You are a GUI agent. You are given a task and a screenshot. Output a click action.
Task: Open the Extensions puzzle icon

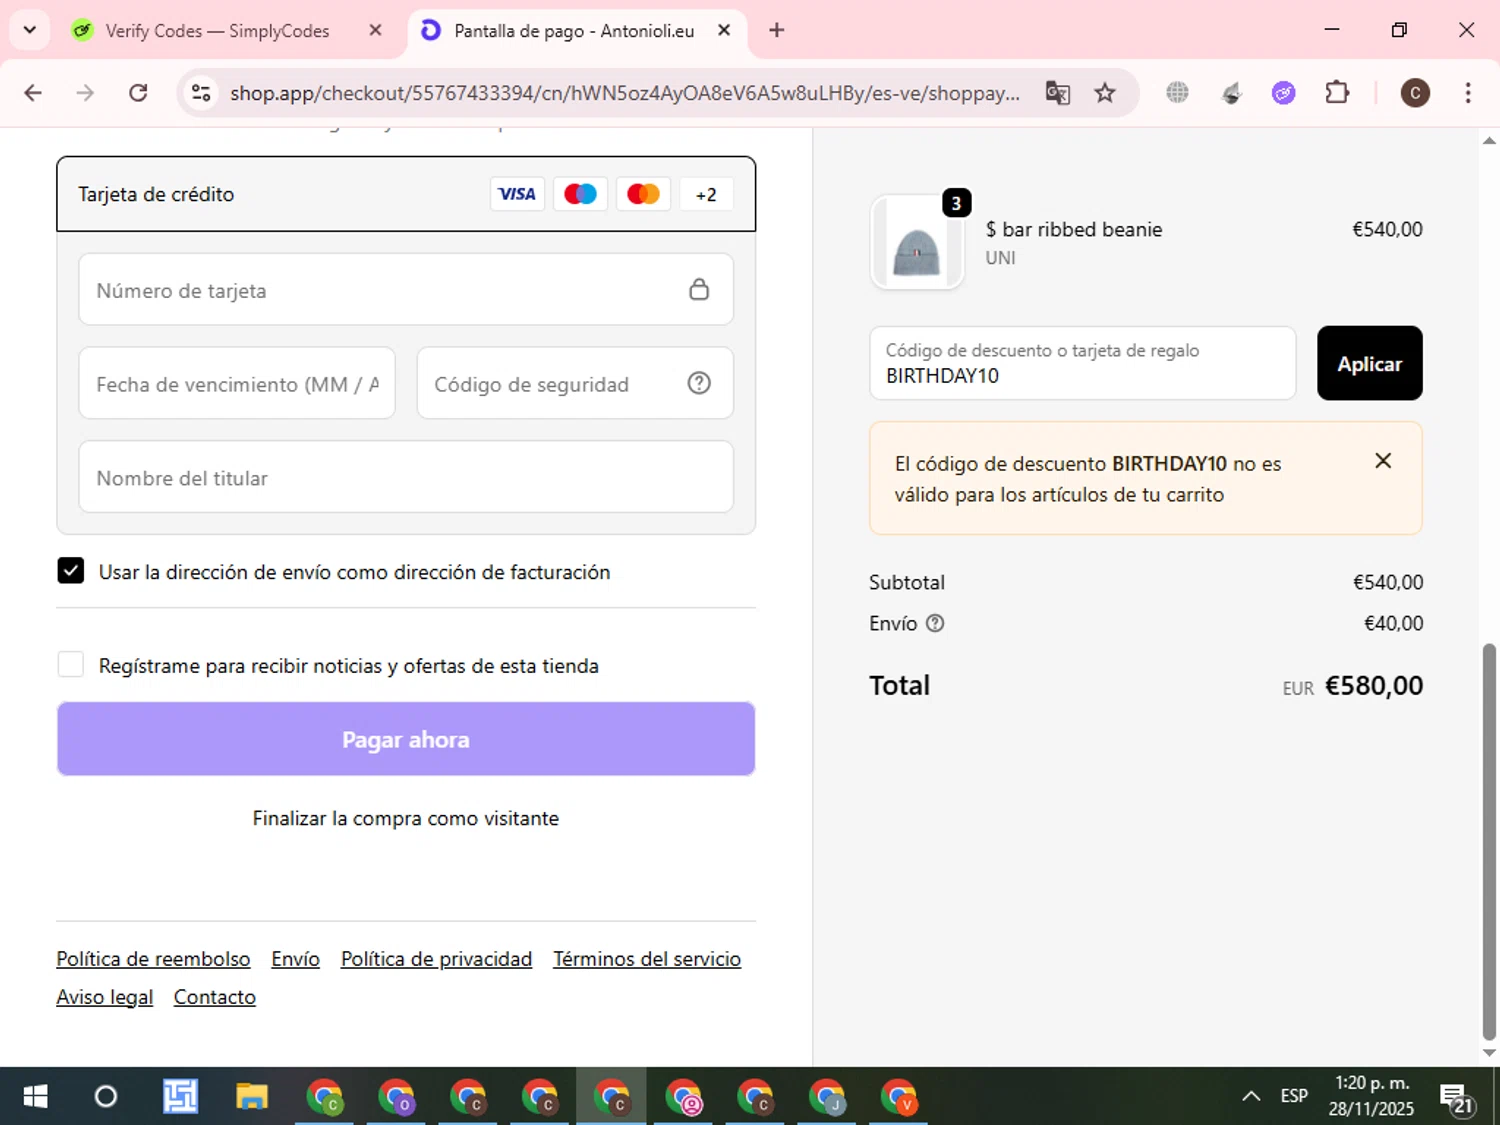tap(1337, 93)
